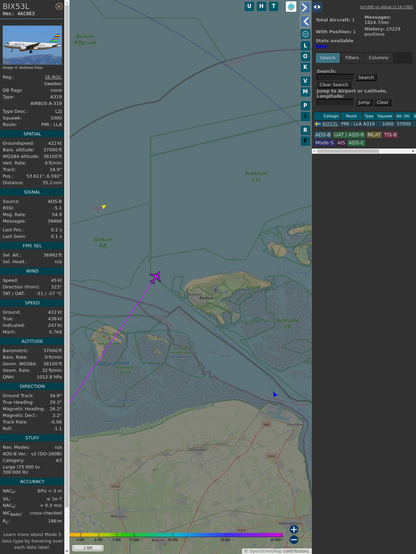This screenshot has height=554, width=416.
Task: Click the right chevron sidebar arrow
Action: pos(305,7)
